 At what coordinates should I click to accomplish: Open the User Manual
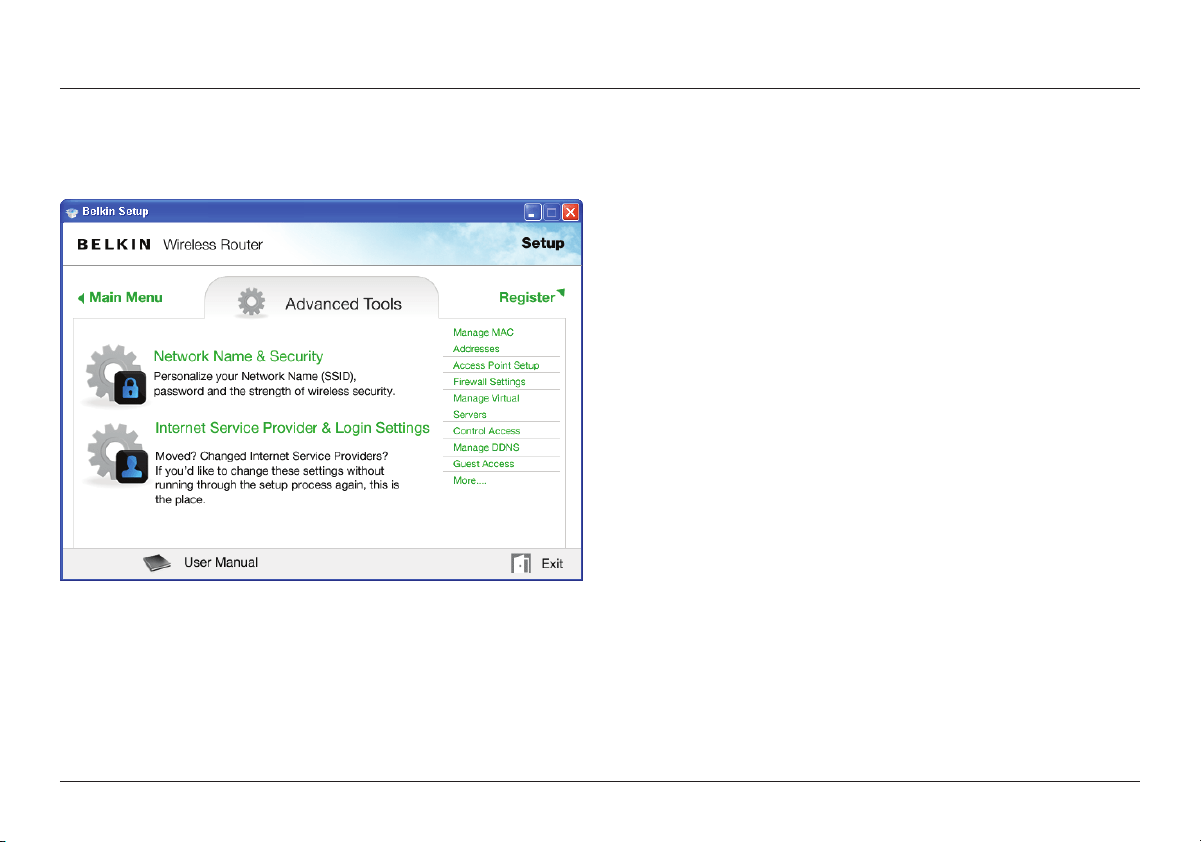coord(221,563)
